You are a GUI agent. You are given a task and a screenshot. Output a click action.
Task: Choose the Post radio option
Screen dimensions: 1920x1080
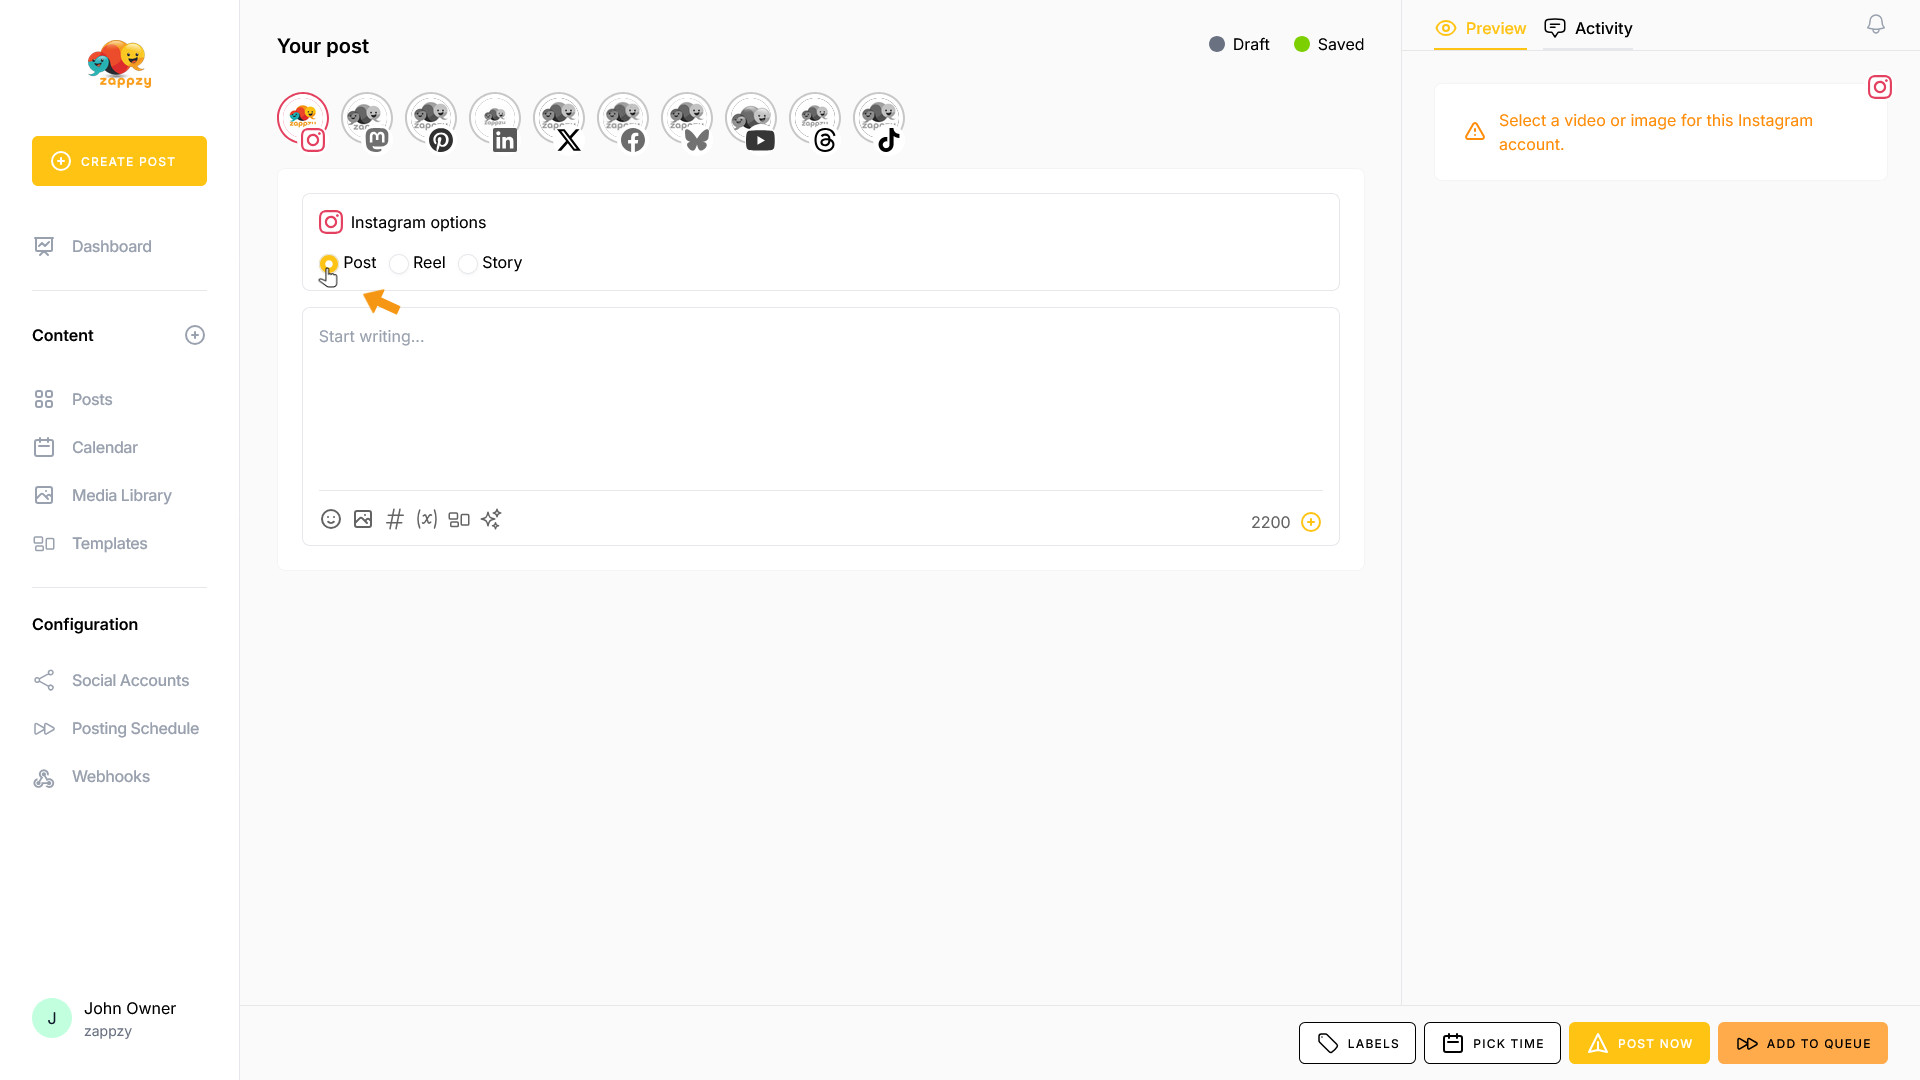[x=329, y=264]
